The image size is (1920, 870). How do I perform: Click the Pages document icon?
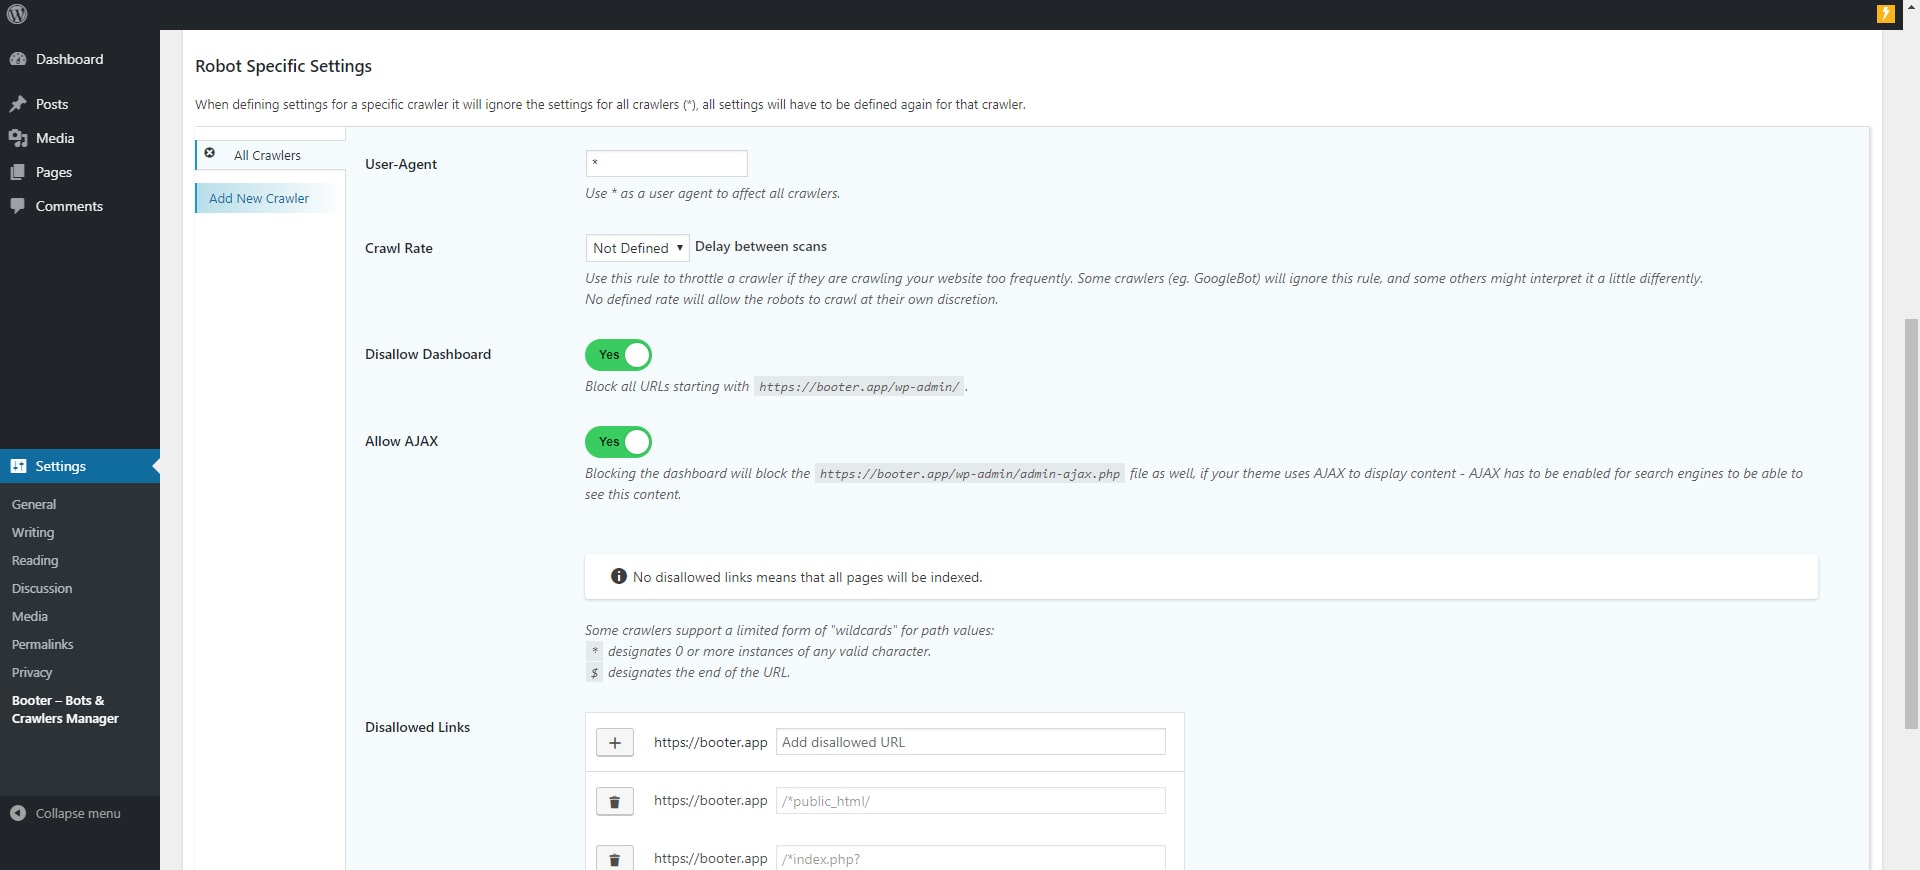(18, 172)
